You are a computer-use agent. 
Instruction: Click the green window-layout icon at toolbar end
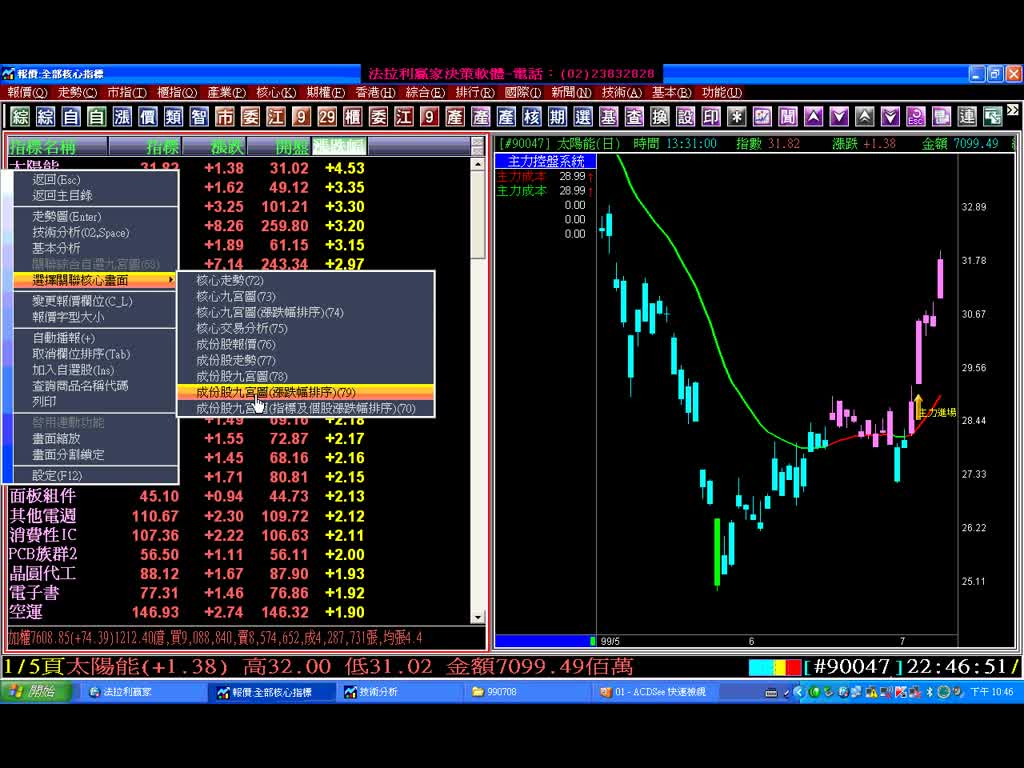[993, 117]
